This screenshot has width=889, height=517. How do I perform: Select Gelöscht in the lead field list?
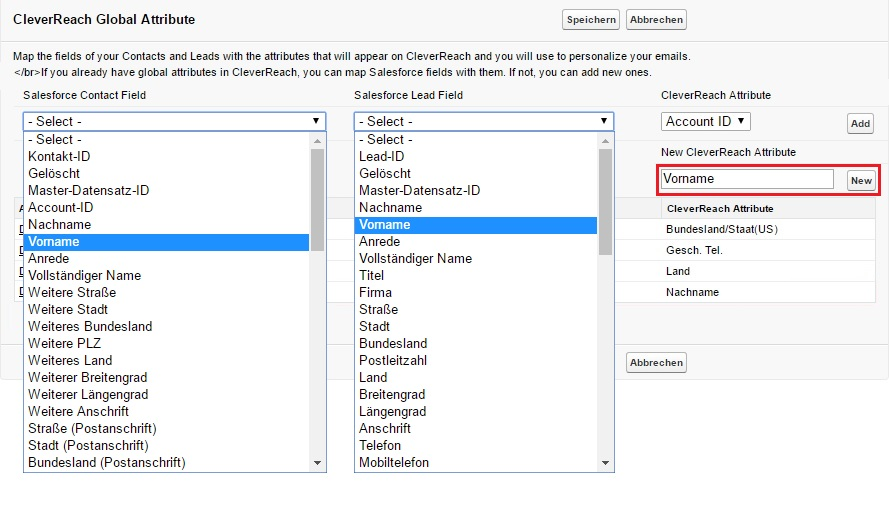tap(476, 173)
